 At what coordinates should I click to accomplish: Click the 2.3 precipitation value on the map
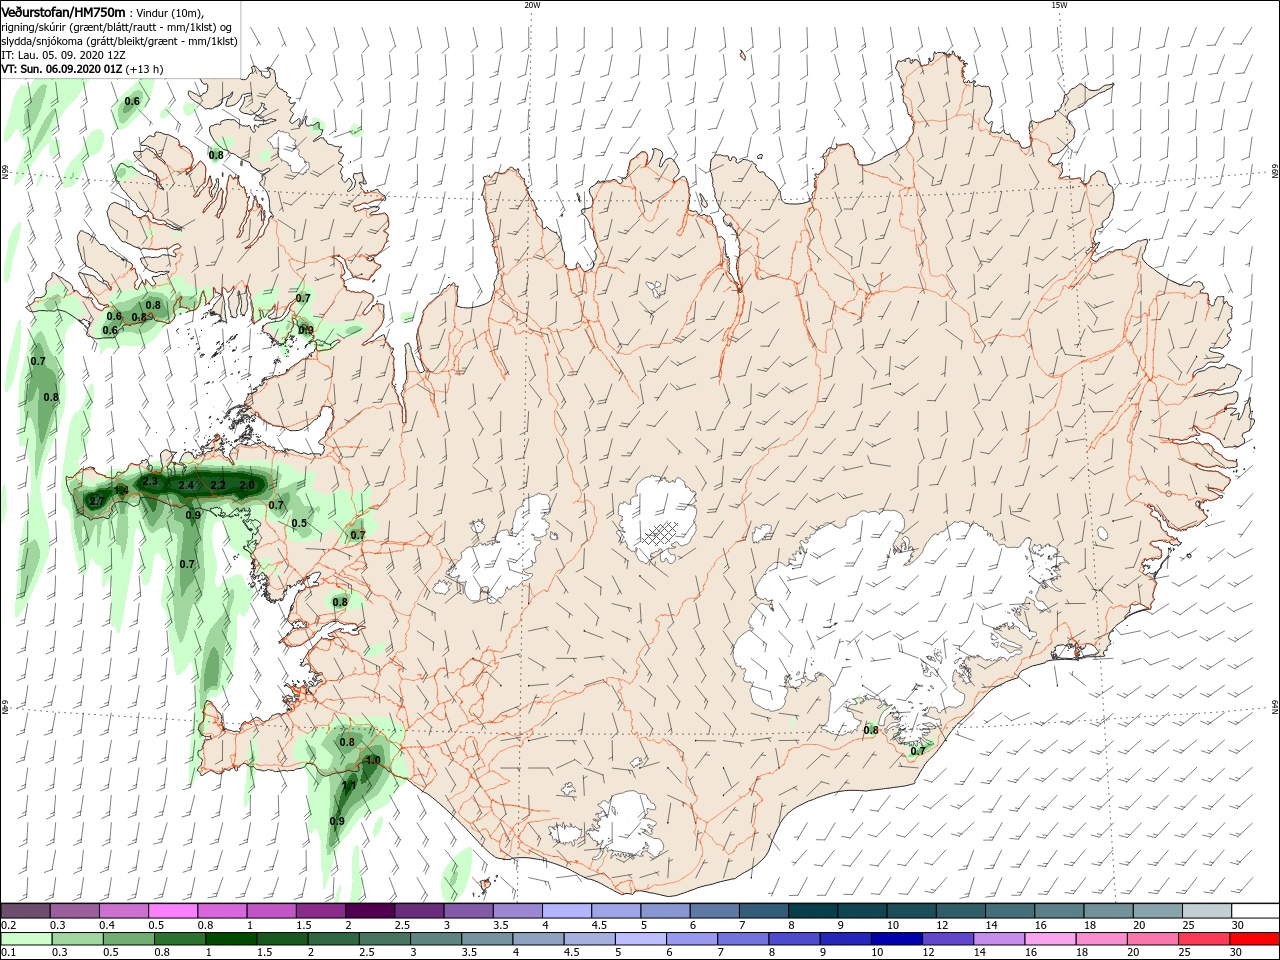(x=151, y=482)
